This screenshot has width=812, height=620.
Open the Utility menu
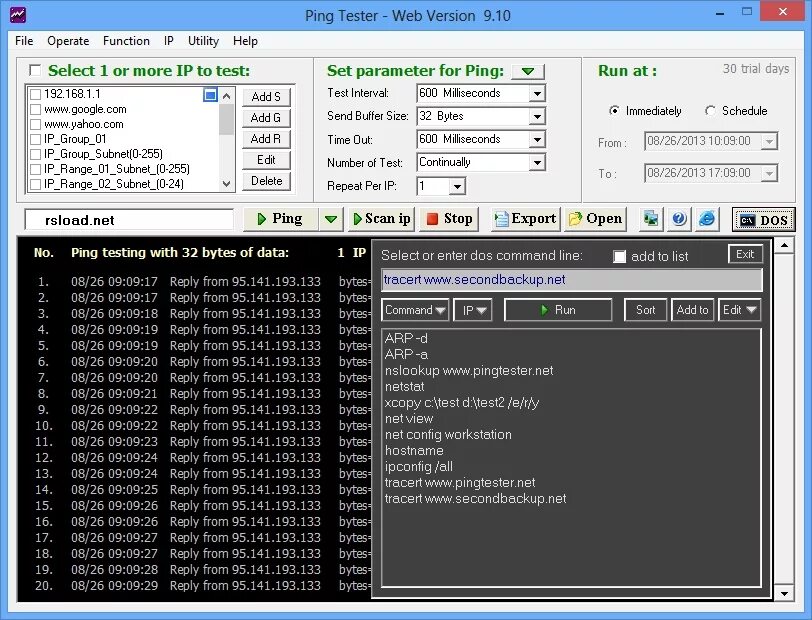click(203, 41)
